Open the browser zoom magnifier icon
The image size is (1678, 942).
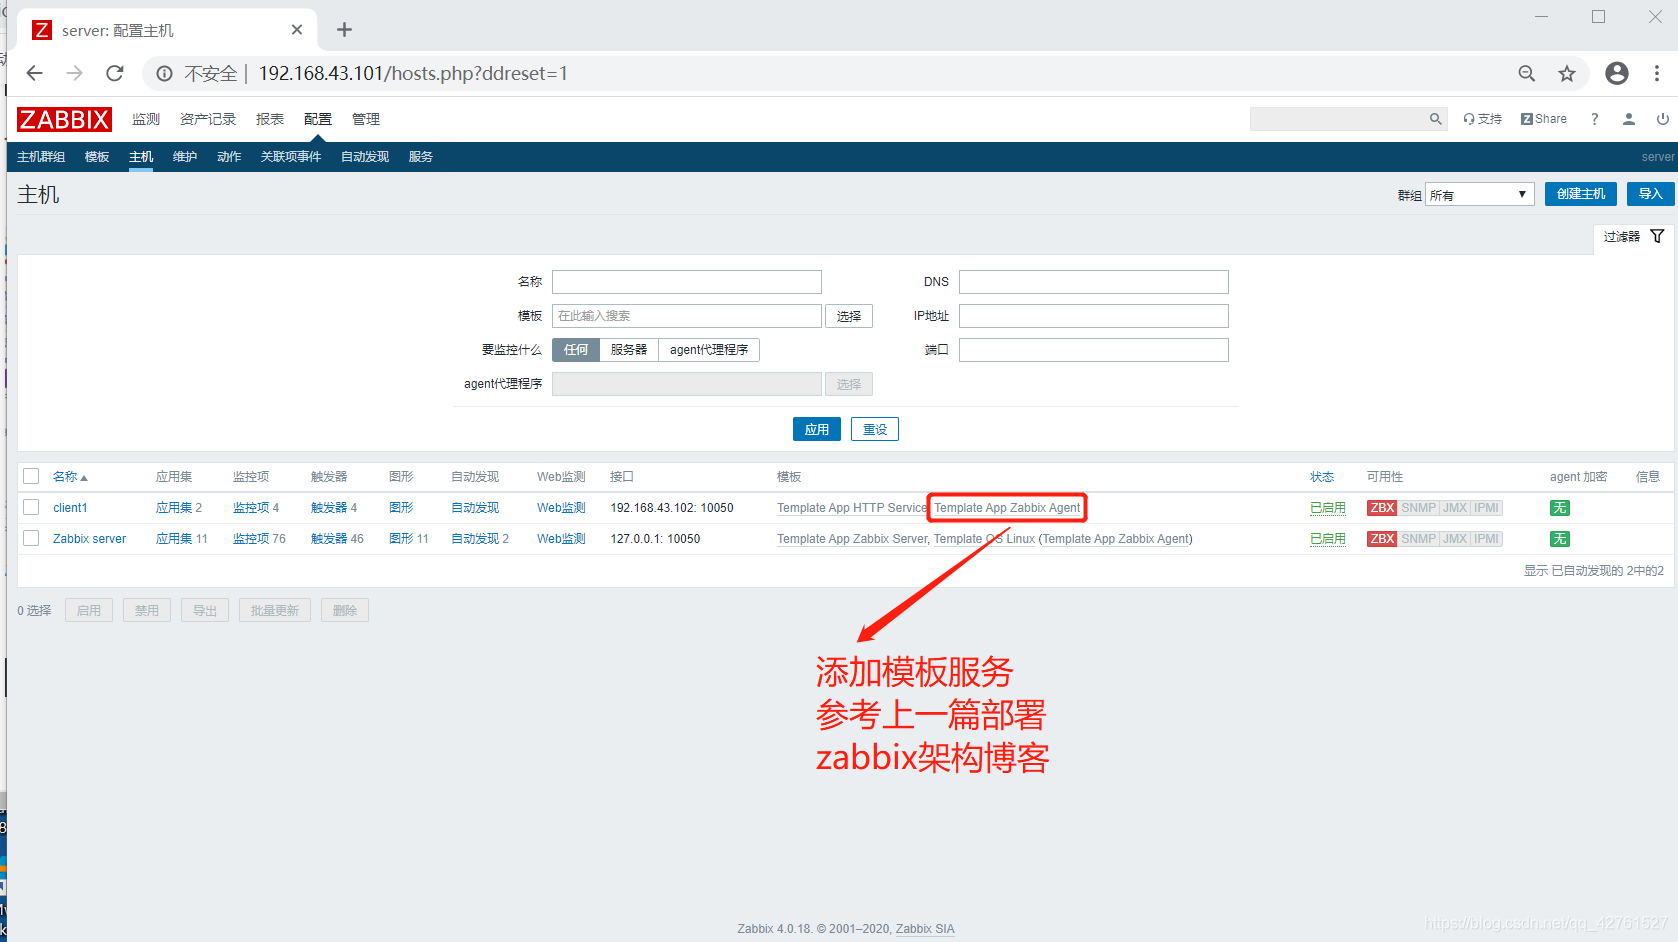coord(1526,73)
